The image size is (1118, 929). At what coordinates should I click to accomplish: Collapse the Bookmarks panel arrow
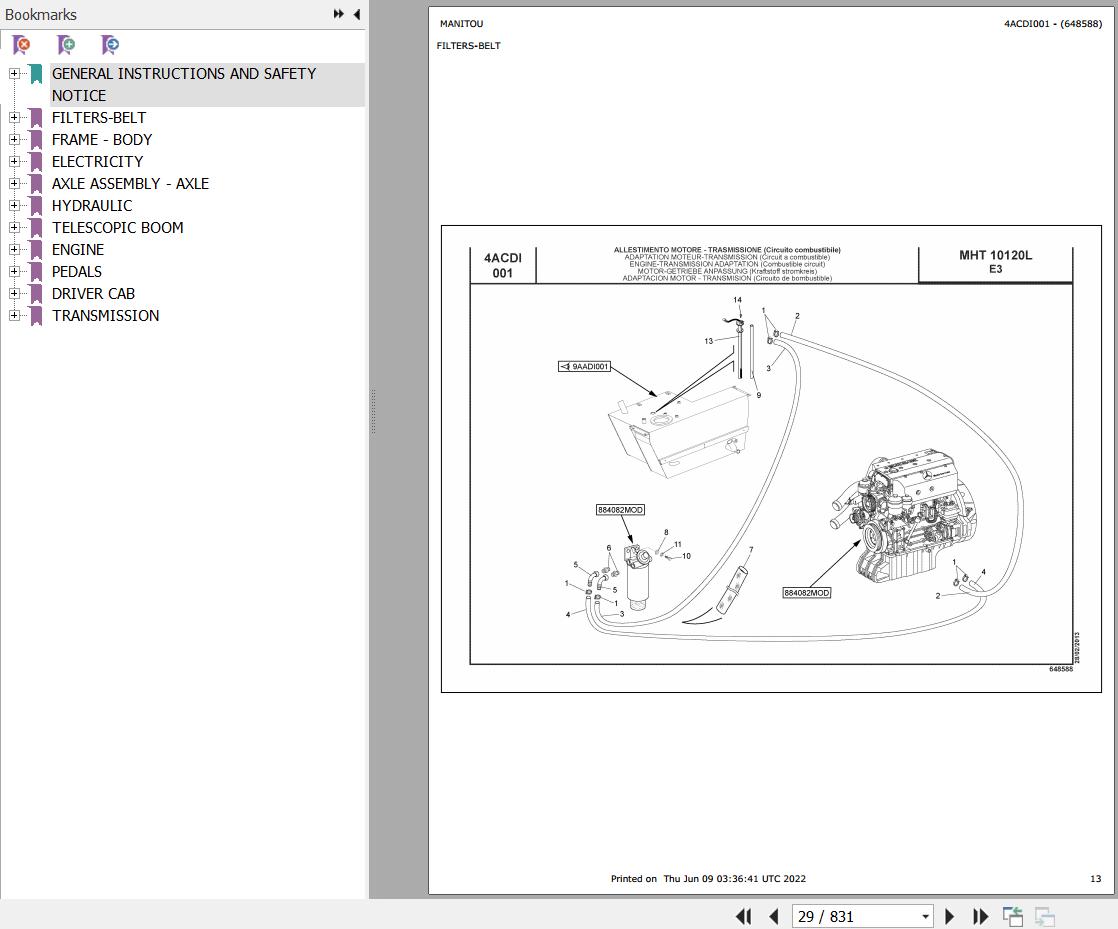coord(357,14)
